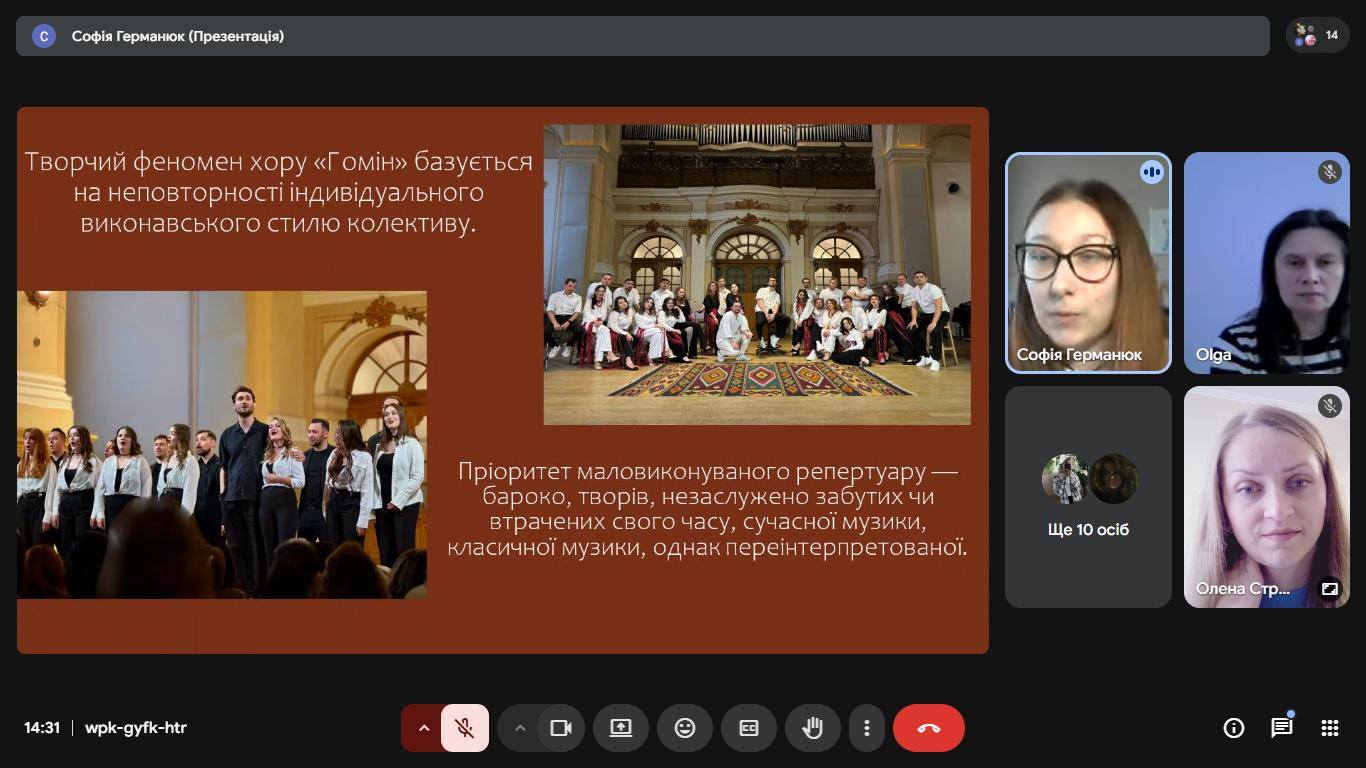Click Софія Германюк's video tile

(x=1088, y=262)
